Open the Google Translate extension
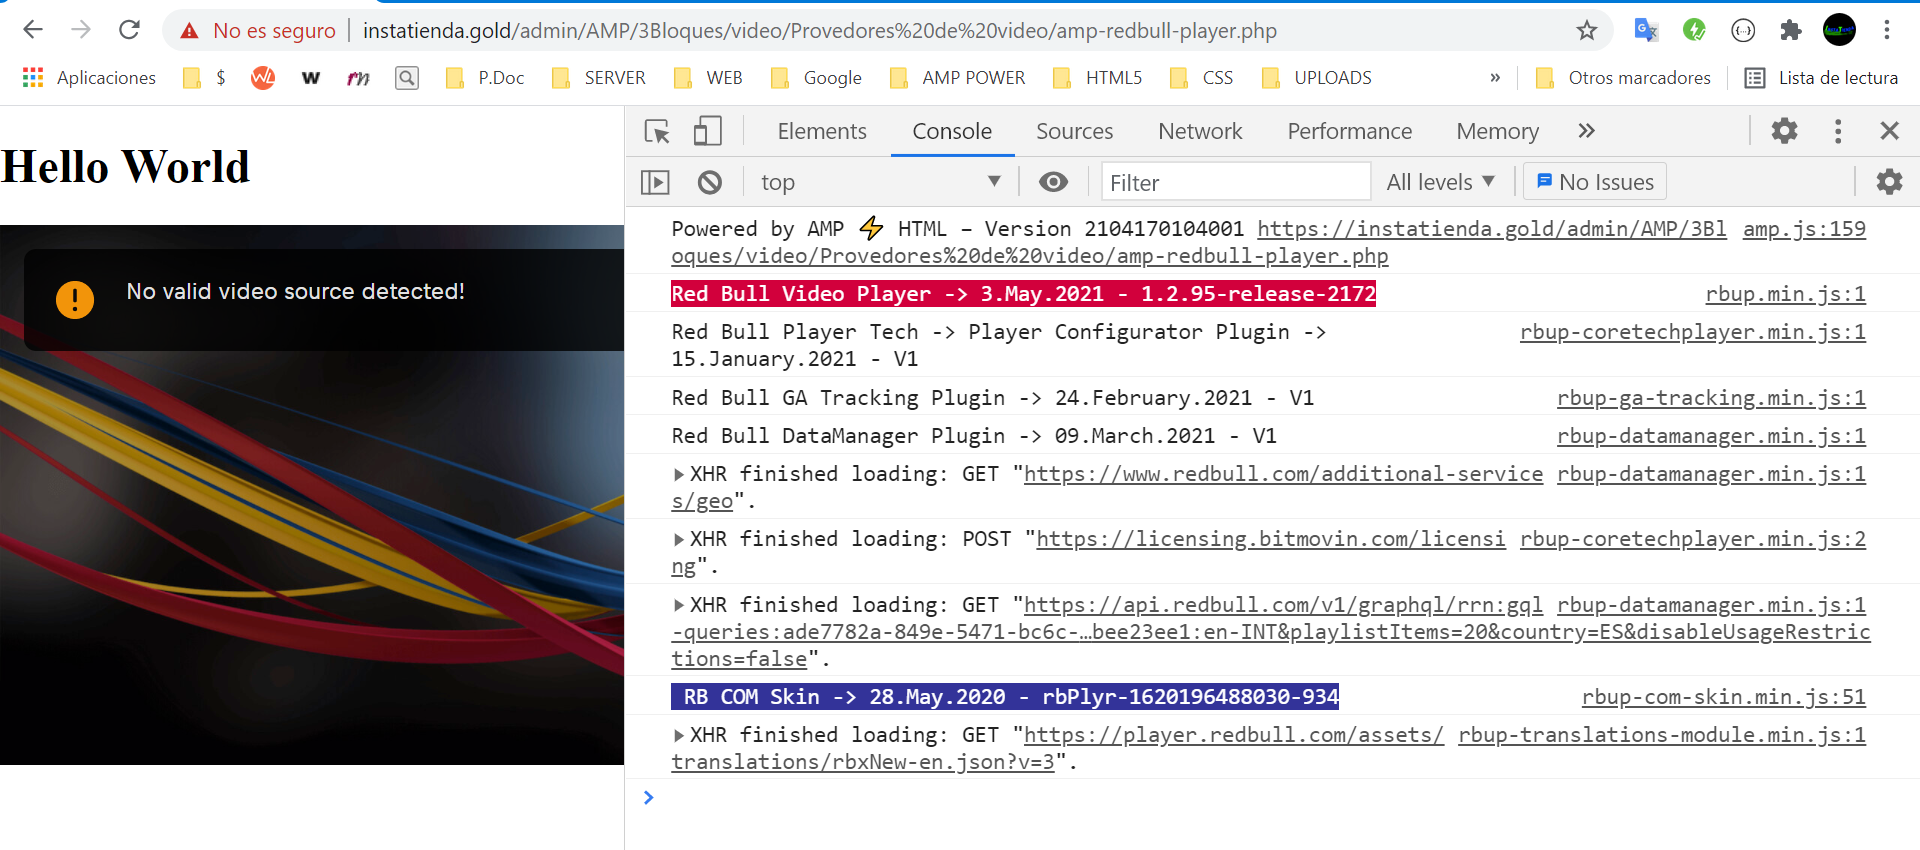1920x850 pixels. tap(1646, 30)
